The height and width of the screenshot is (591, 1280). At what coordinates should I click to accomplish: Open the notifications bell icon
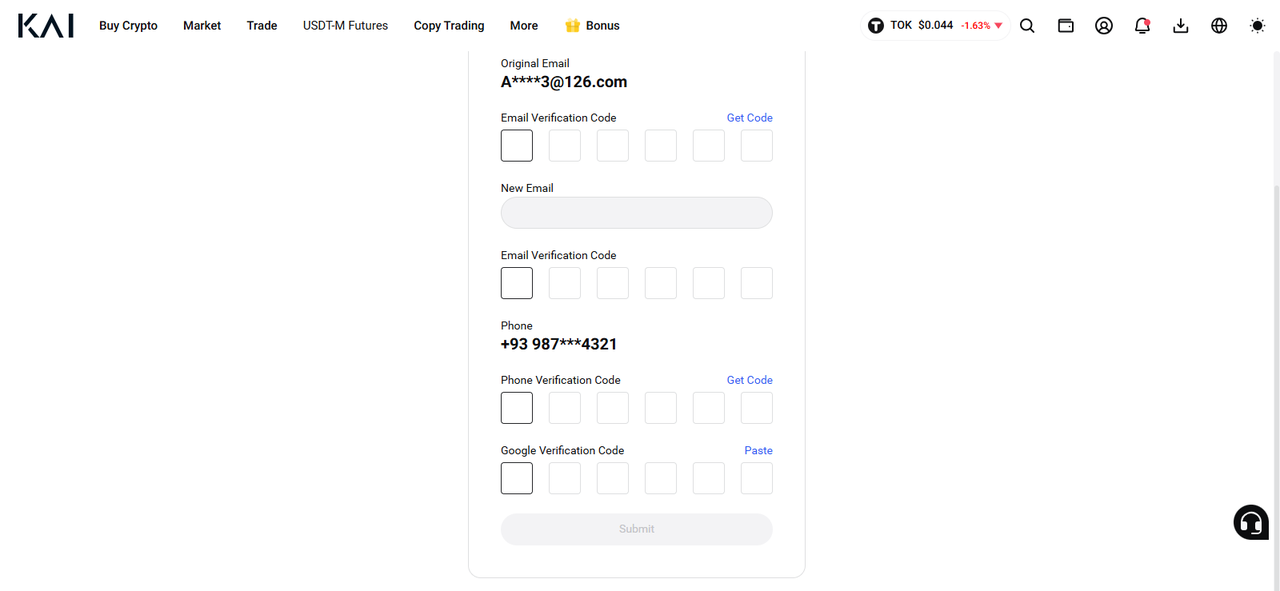(x=1142, y=26)
